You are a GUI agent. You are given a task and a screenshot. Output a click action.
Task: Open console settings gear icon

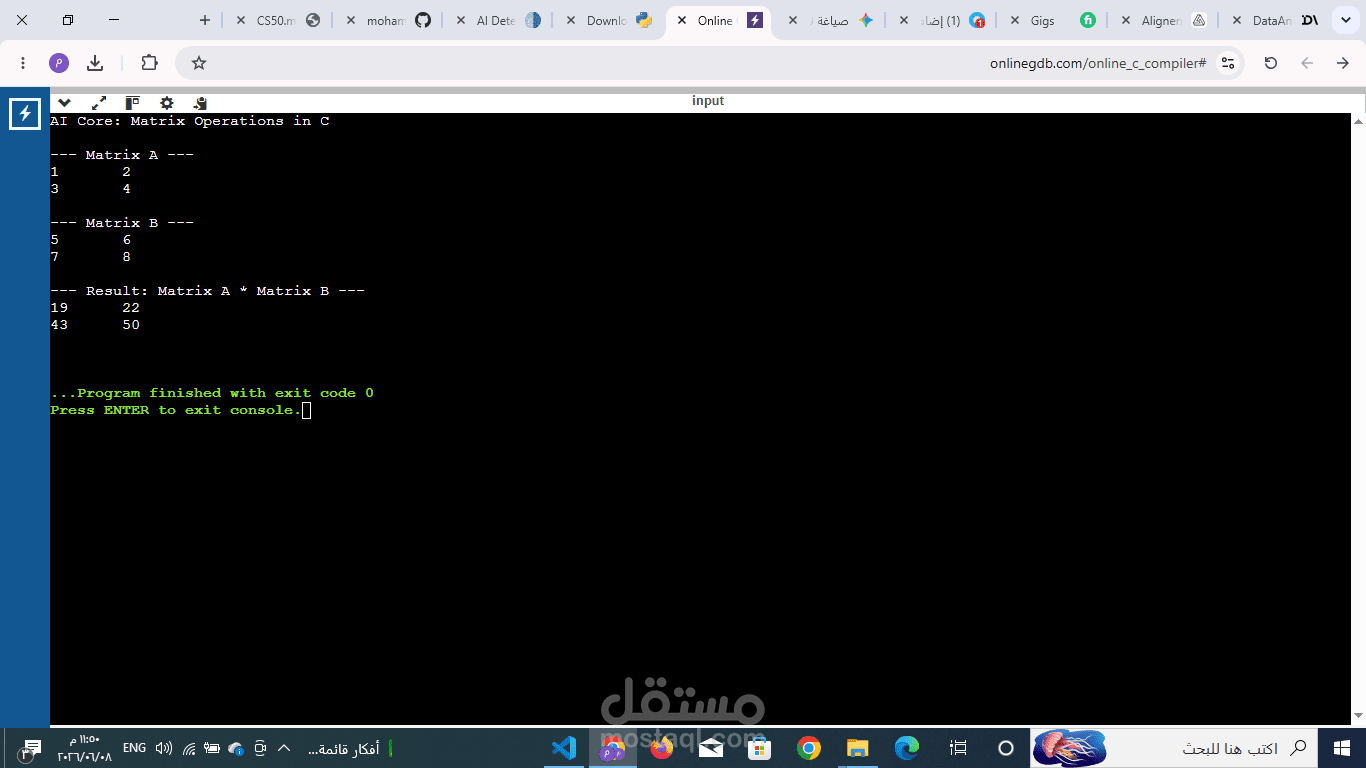pyautogui.click(x=166, y=102)
